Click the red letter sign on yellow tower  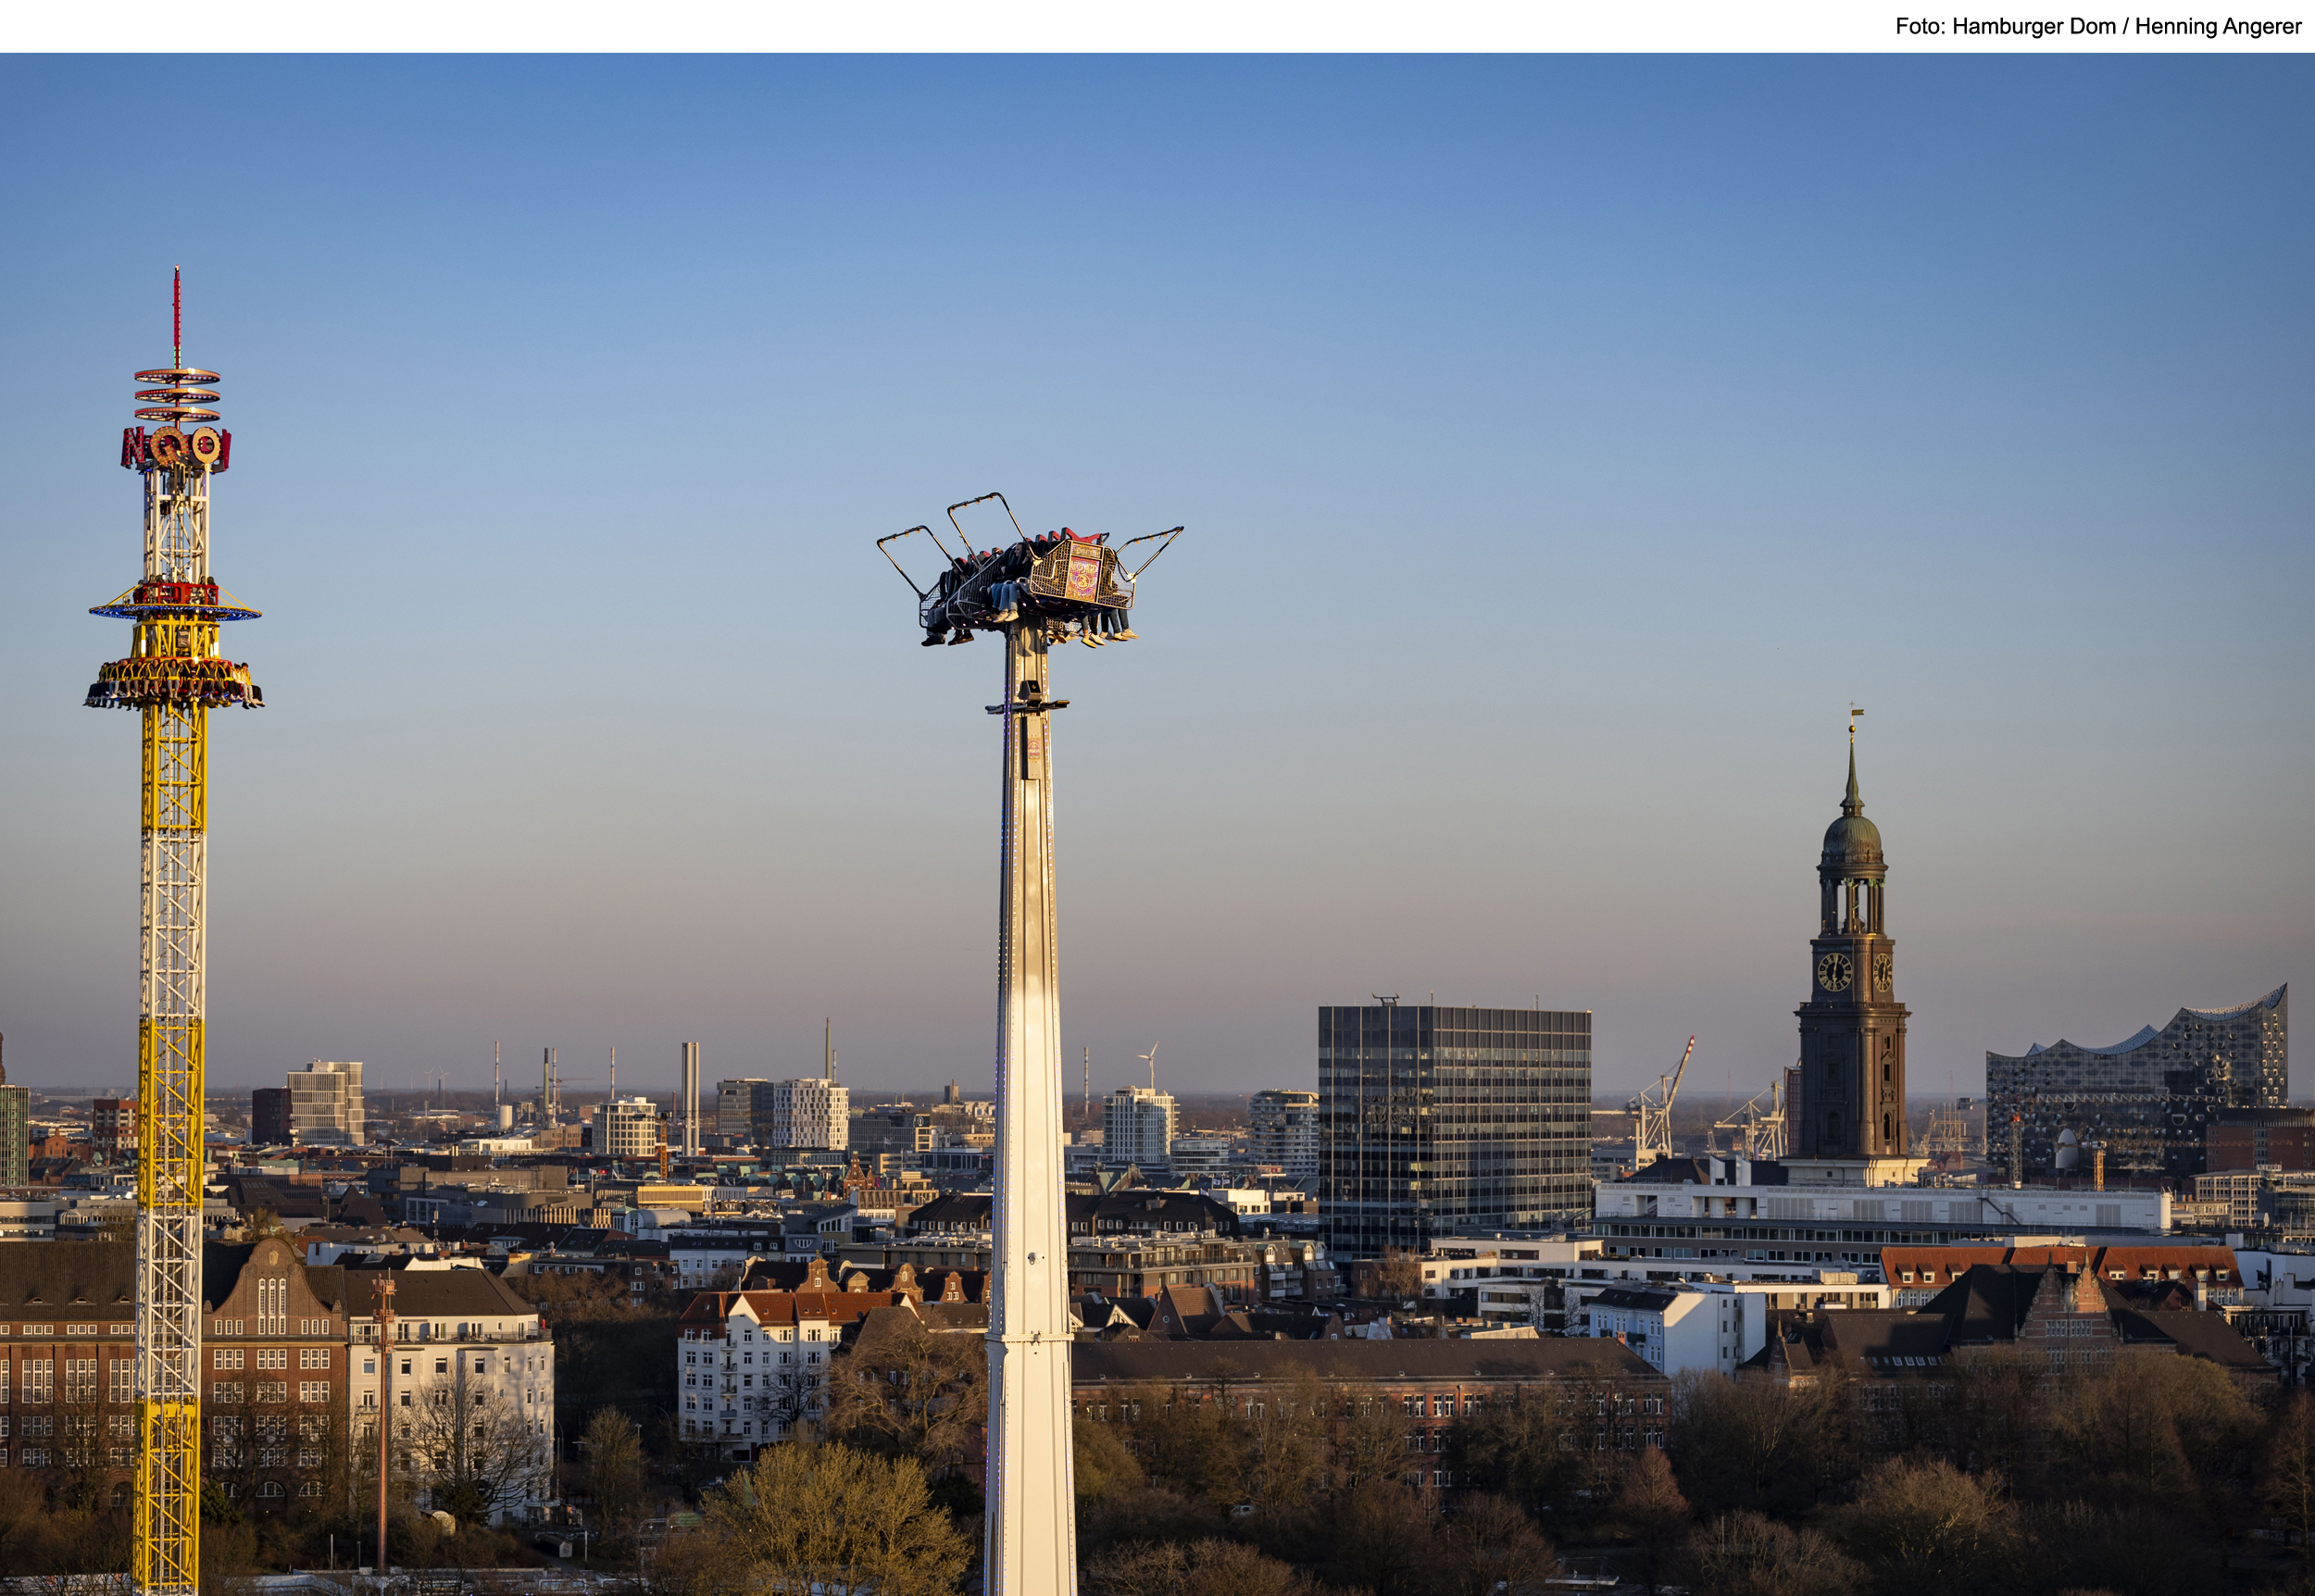click(176, 448)
